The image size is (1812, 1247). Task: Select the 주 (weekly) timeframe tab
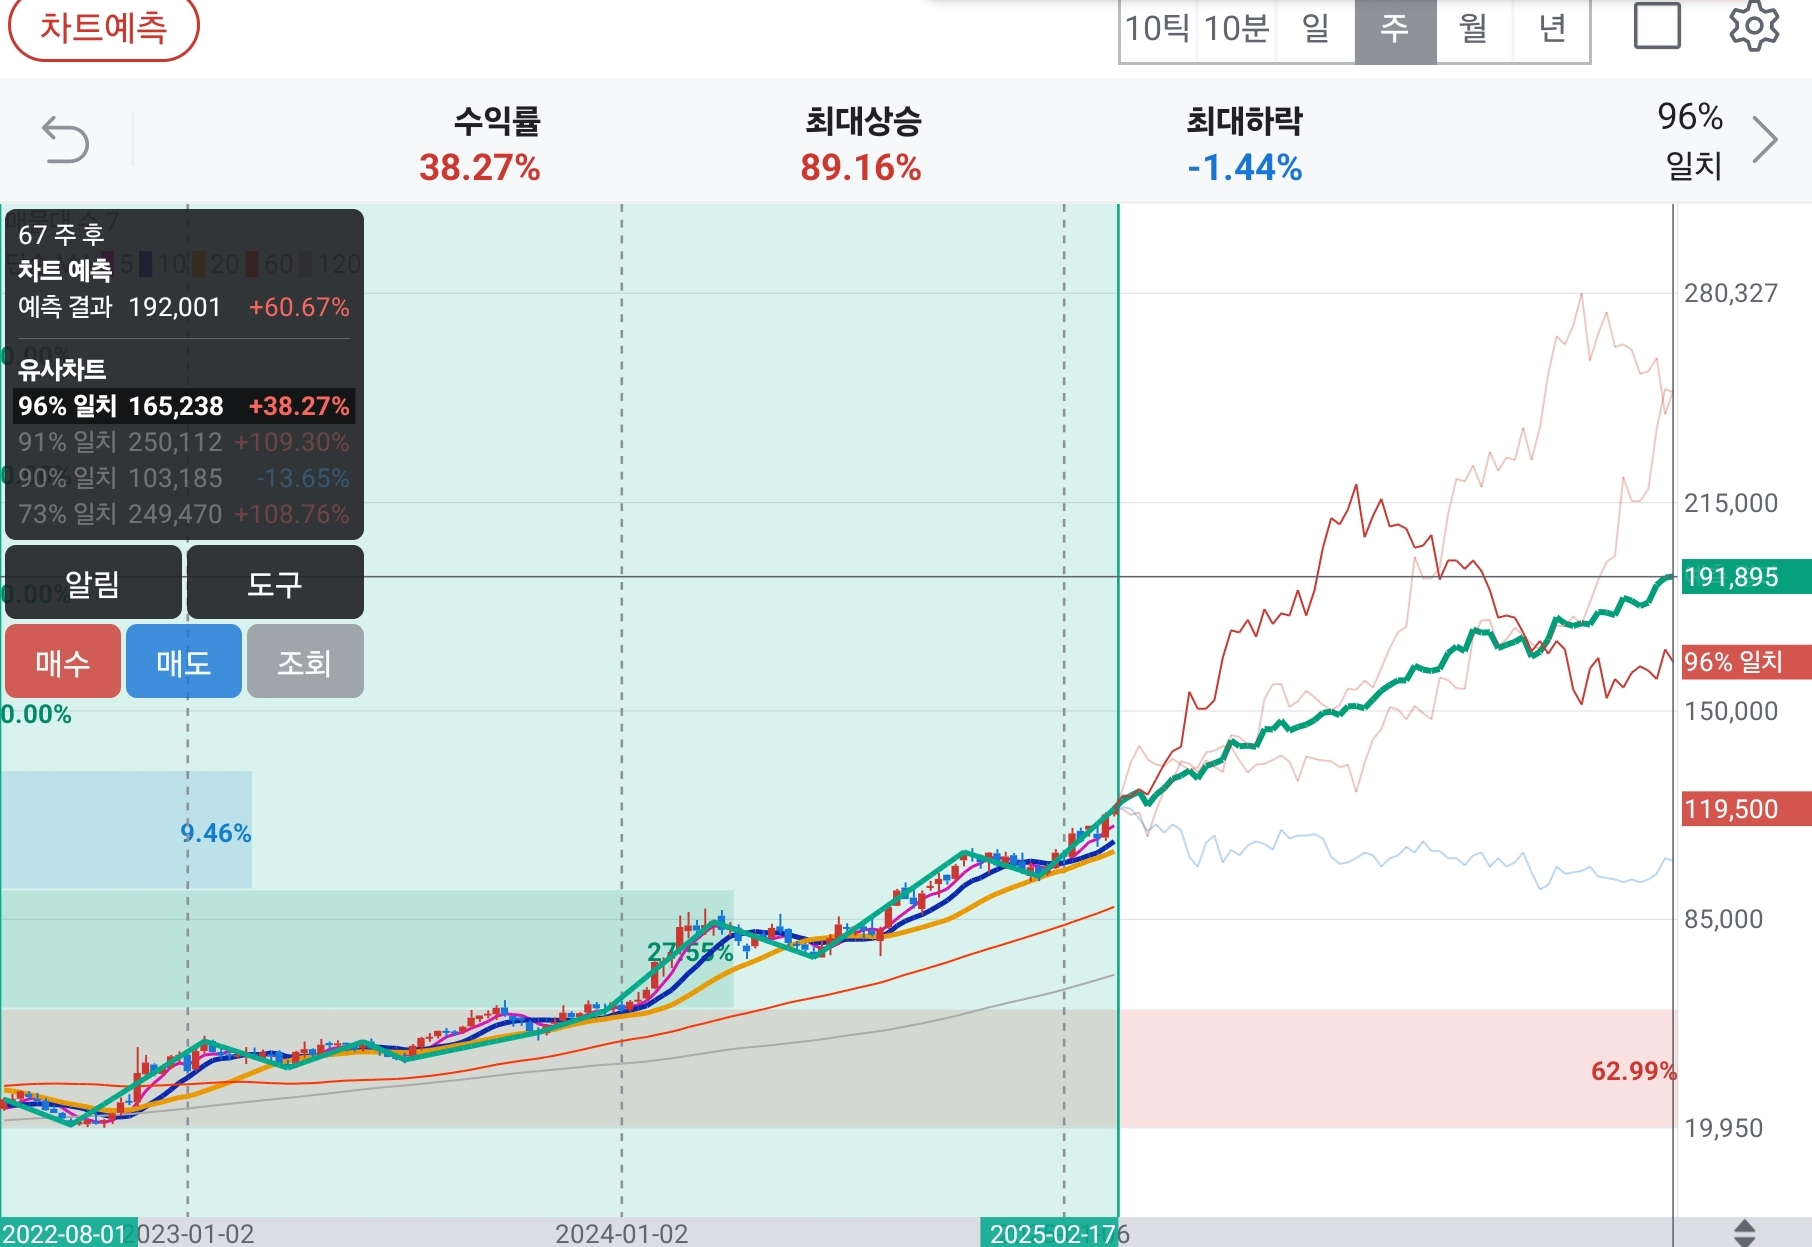pyautogui.click(x=1395, y=29)
